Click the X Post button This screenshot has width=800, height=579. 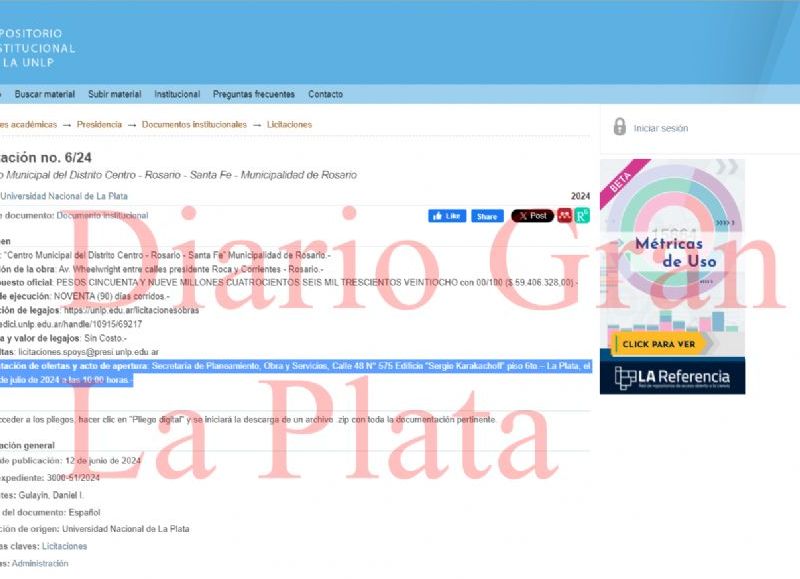coord(533,216)
